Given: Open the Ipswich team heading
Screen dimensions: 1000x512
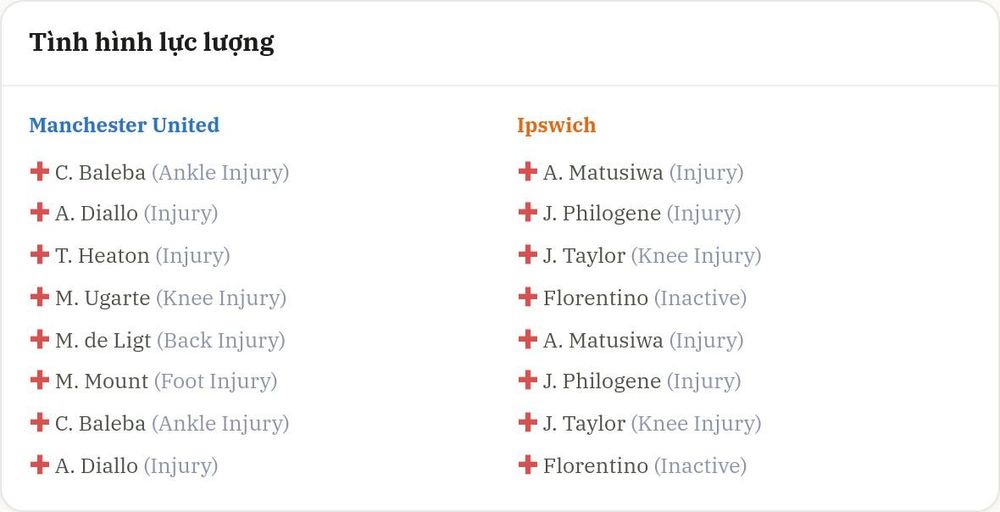Looking at the screenshot, I should pos(556,126).
